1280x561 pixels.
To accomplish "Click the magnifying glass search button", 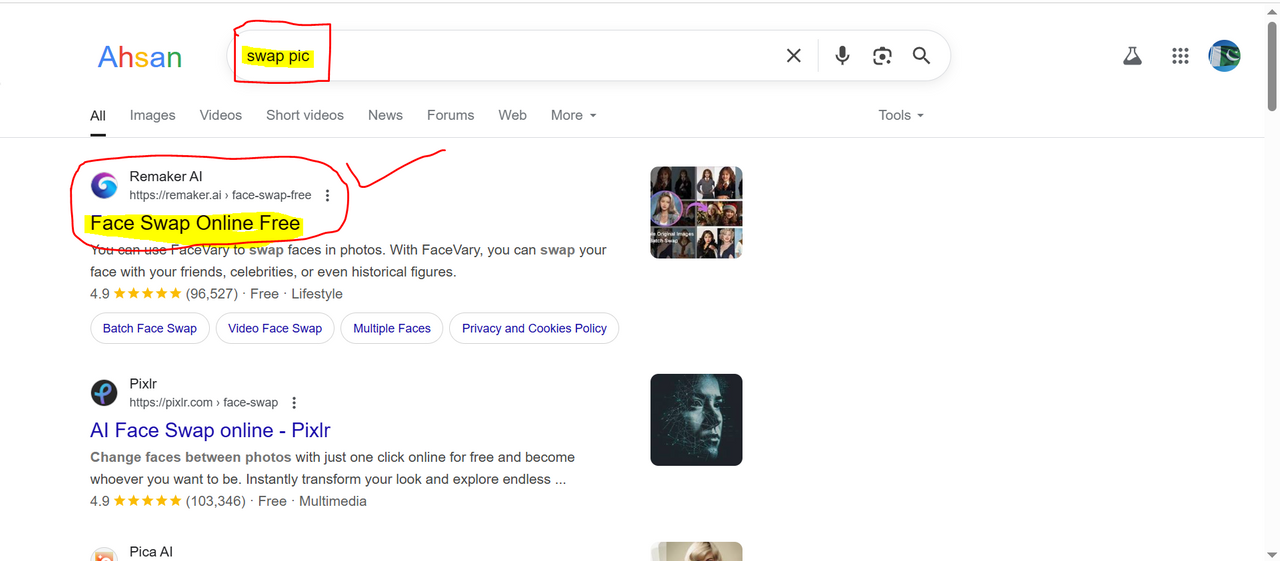I will 922,56.
